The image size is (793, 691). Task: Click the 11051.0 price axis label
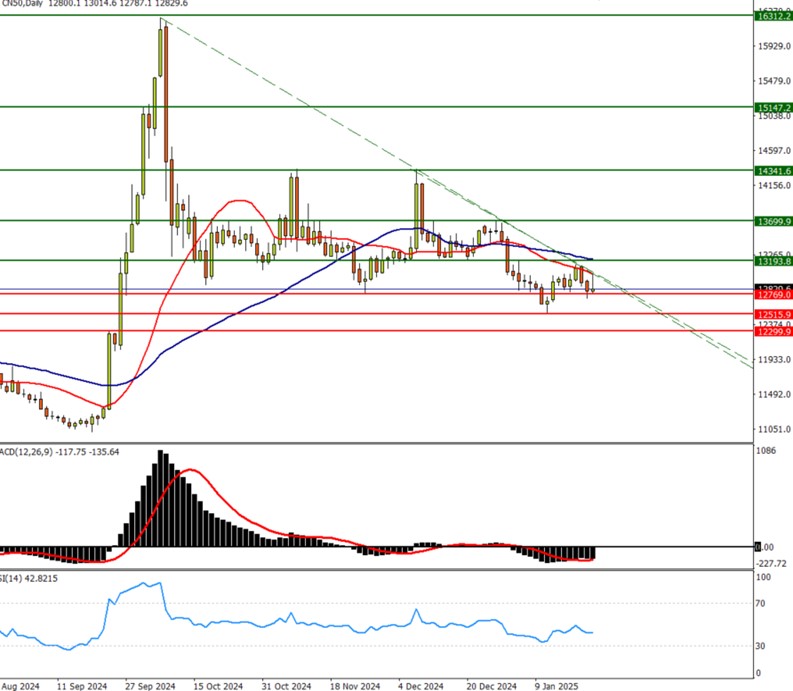coord(774,429)
